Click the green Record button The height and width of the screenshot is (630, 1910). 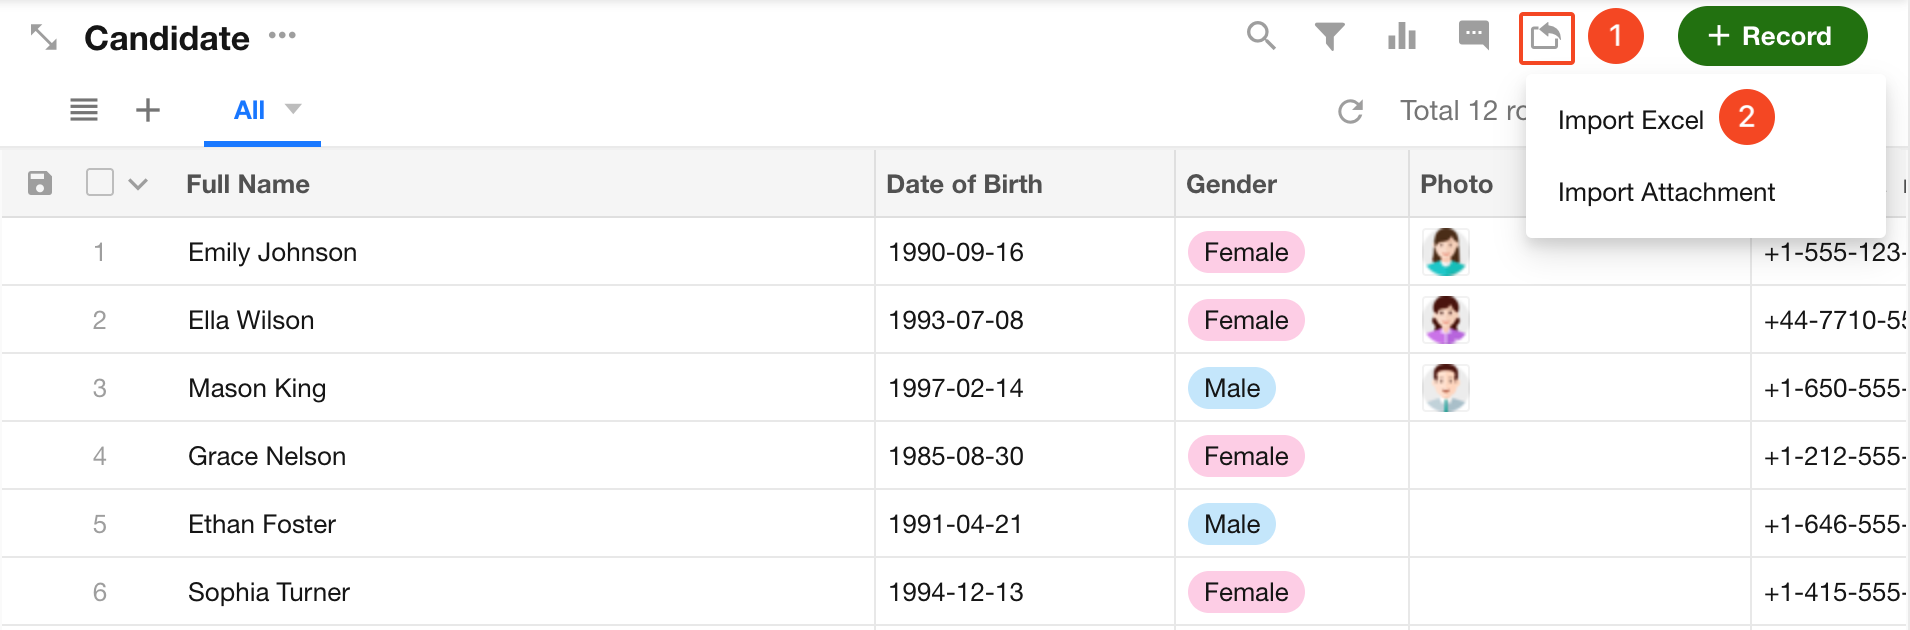(1772, 37)
